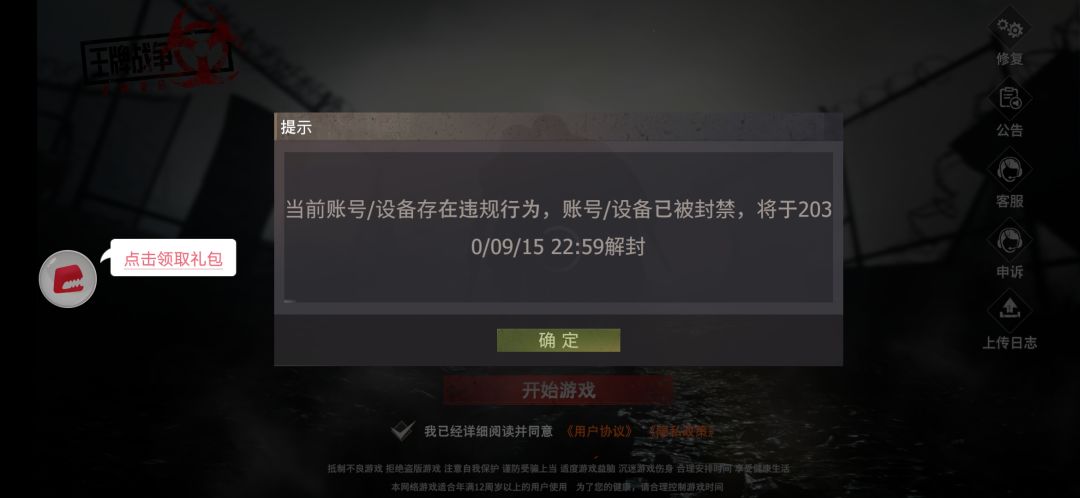Select the 上传日志 text label
This screenshot has height=498, width=1080.
(1010, 342)
